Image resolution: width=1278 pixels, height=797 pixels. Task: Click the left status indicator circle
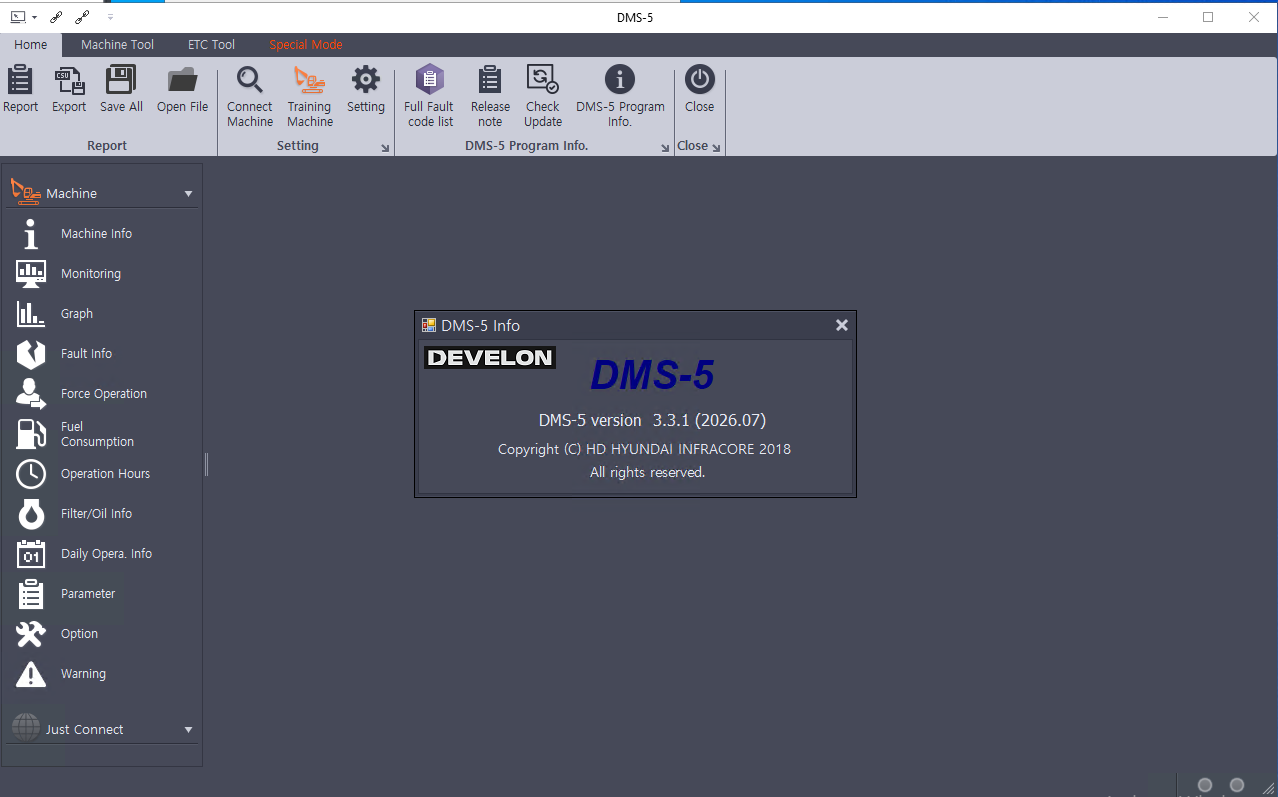click(1205, 785)
